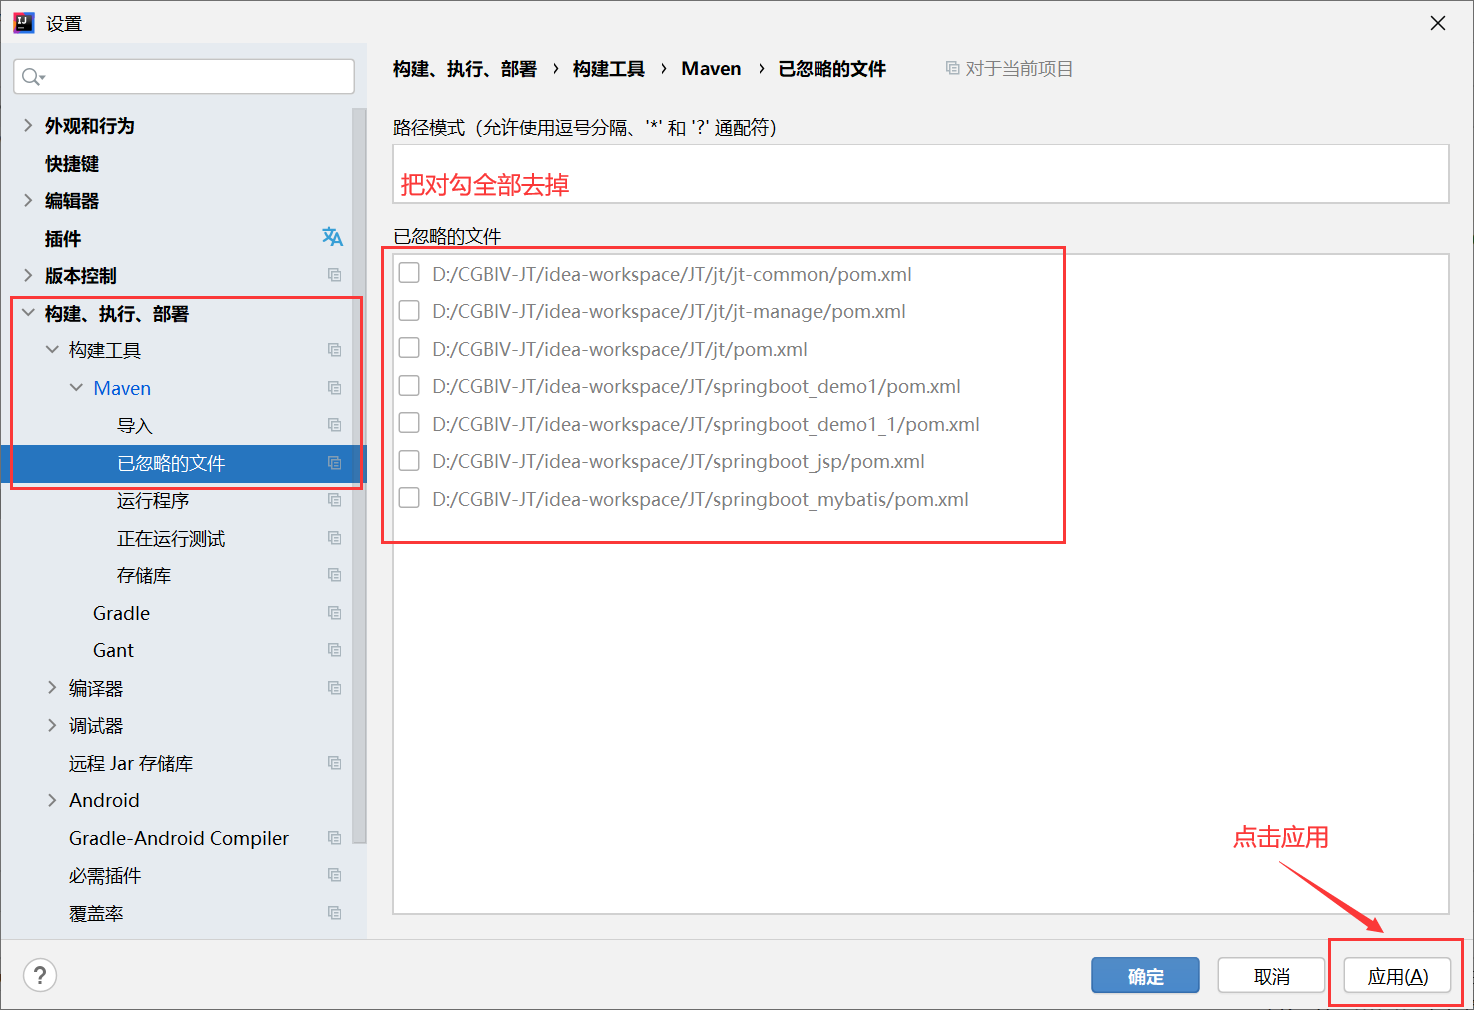
Task: Click the left settings tree scrollbar
Action: [x=360, y=475]
